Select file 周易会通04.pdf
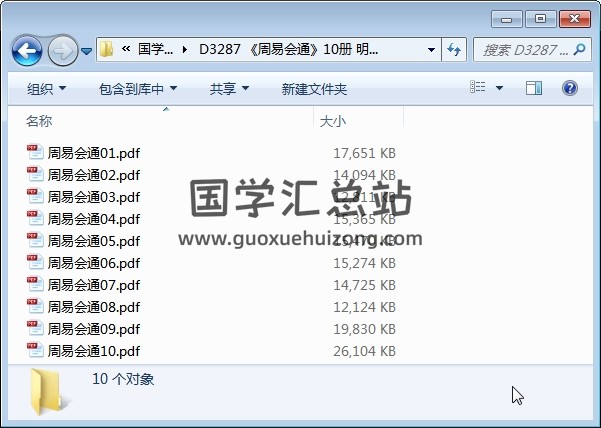The width and height of the screenshot is (601, 428). point(94,219)
